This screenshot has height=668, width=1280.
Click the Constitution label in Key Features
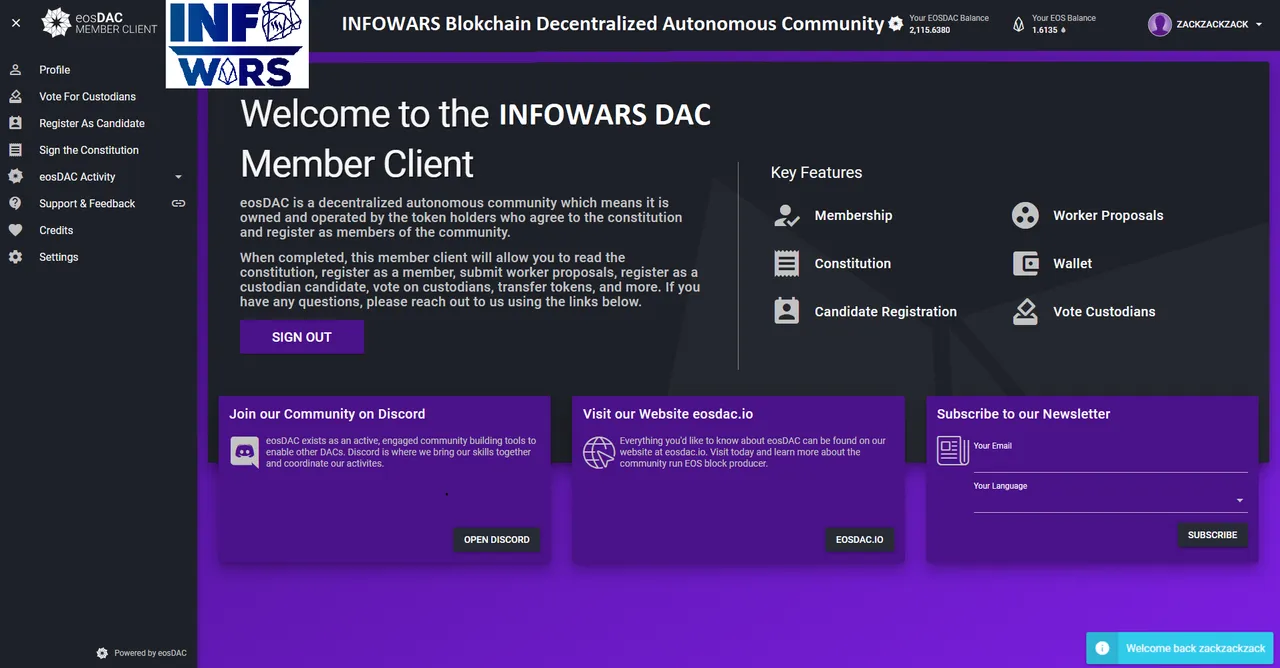pyautogui.click(x=853, y=263)
